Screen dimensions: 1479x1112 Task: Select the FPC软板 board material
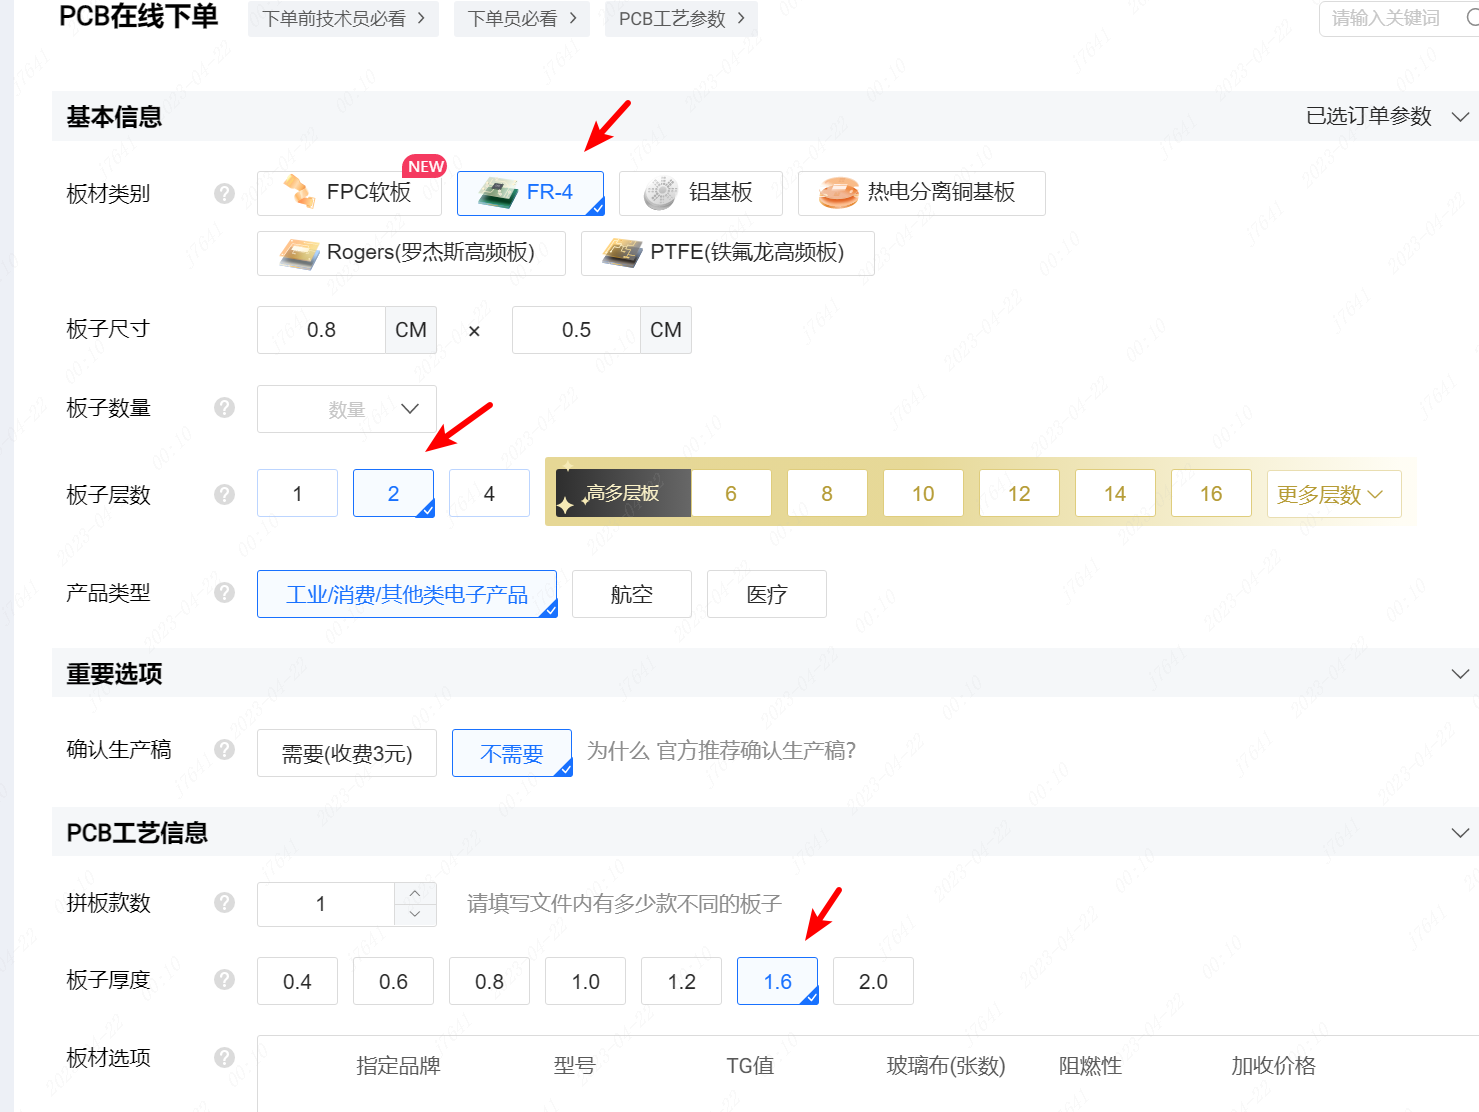point(349,193)
